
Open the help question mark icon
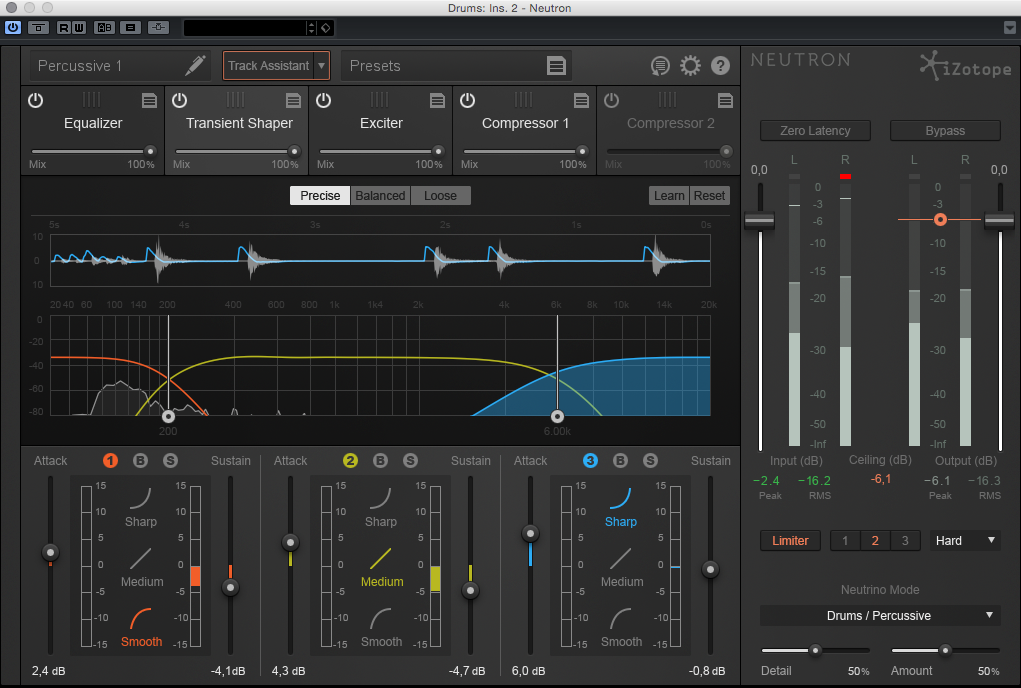click(720, 66)
